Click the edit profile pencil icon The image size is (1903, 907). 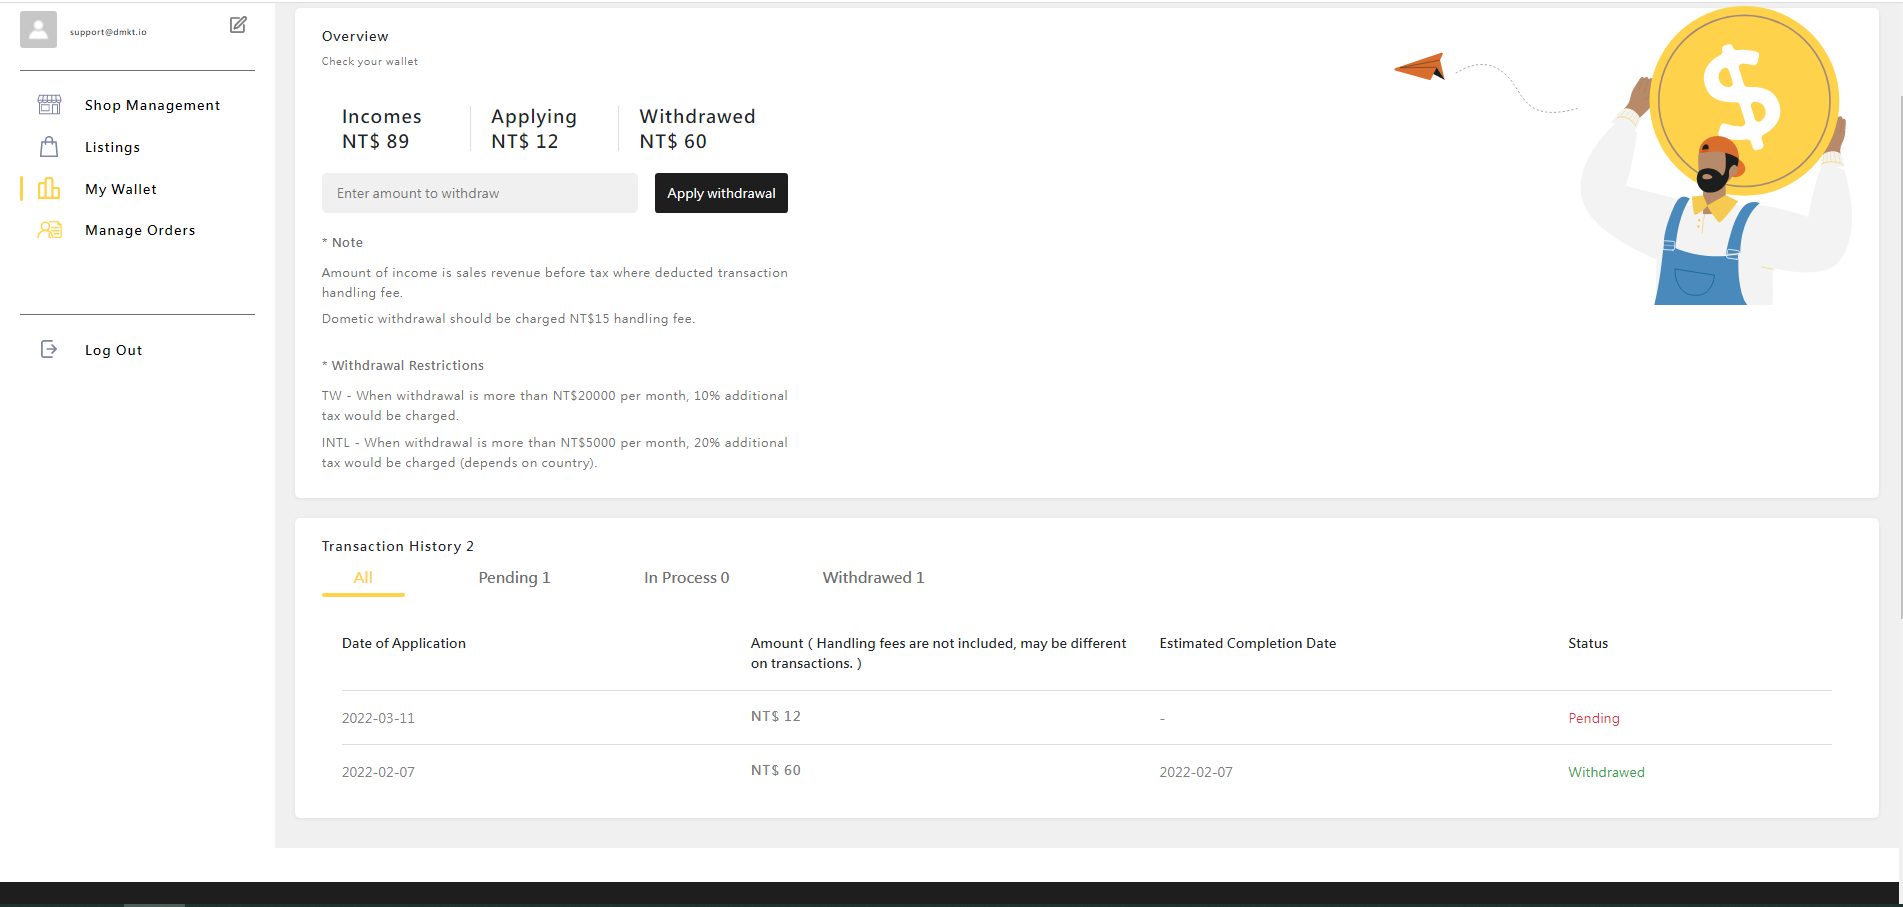coord(238,25)
